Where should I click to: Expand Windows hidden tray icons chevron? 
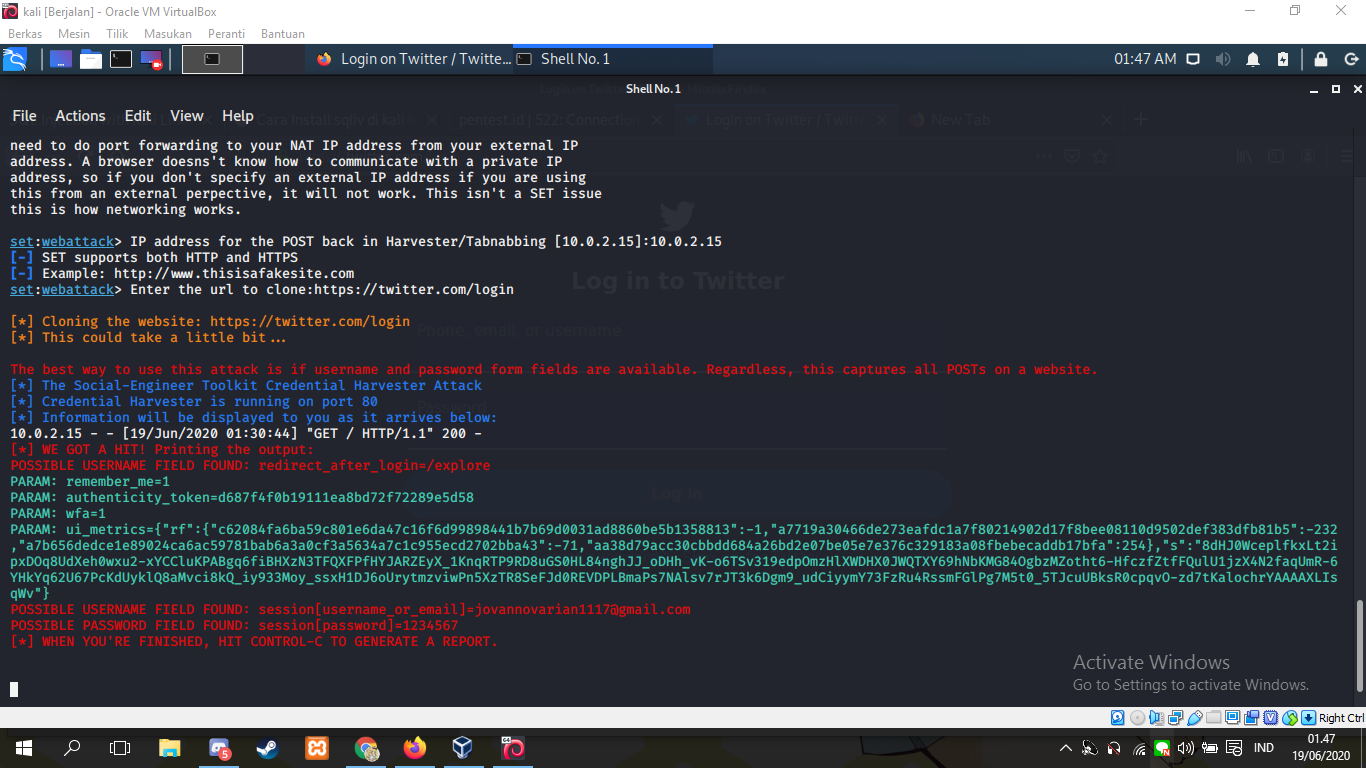click(x=1065, y=748)
